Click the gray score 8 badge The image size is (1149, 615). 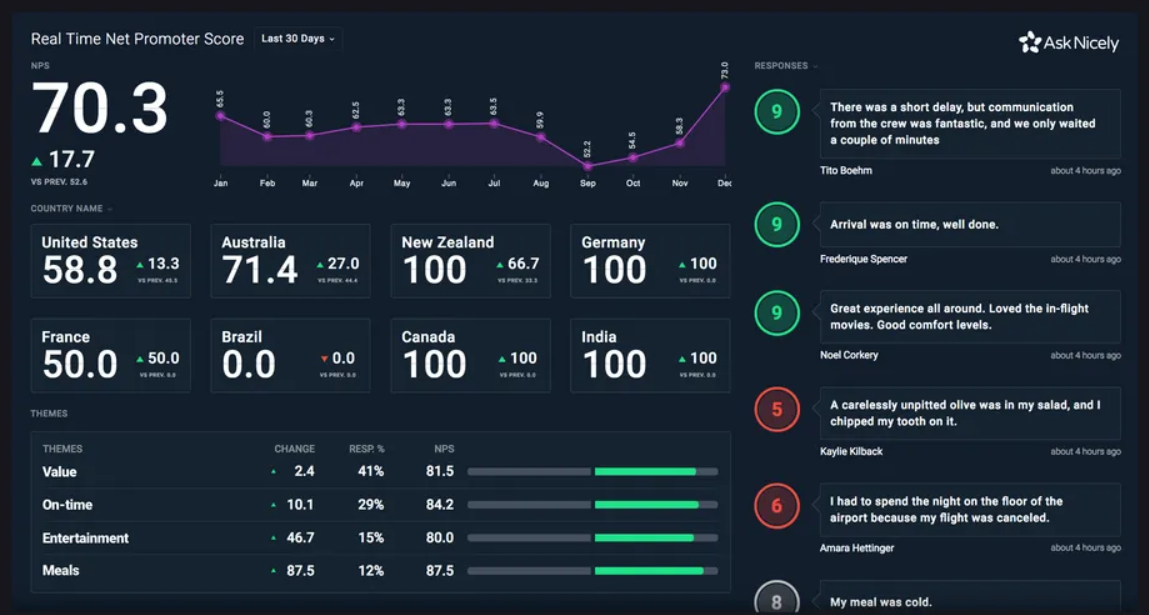(777, 598)
